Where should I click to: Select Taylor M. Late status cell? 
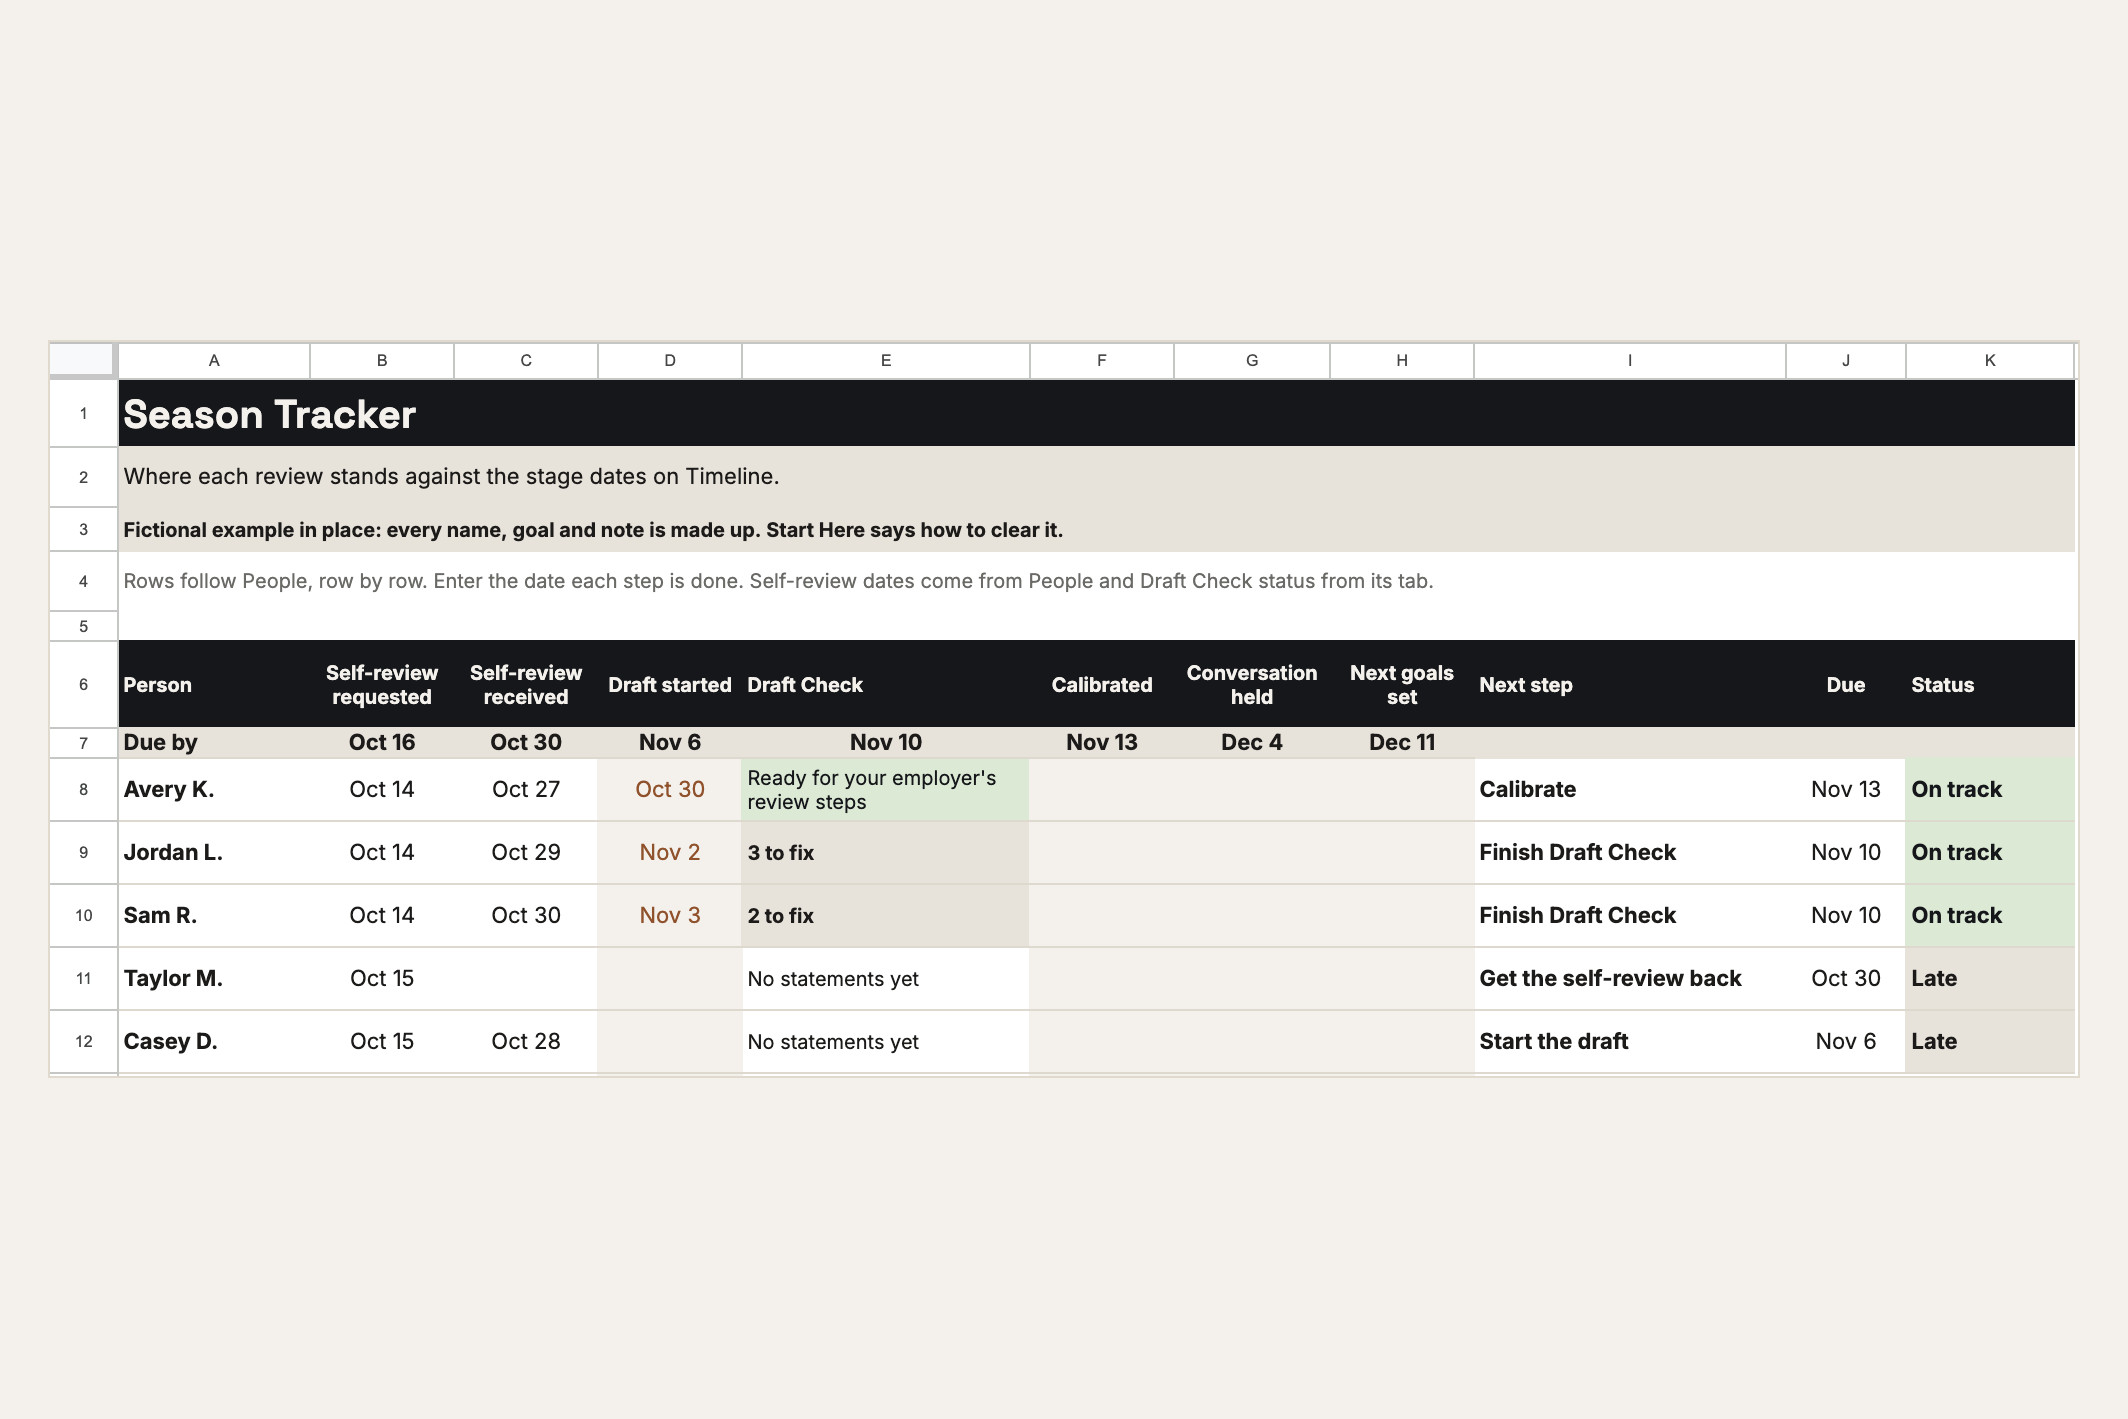point(1990,979)
